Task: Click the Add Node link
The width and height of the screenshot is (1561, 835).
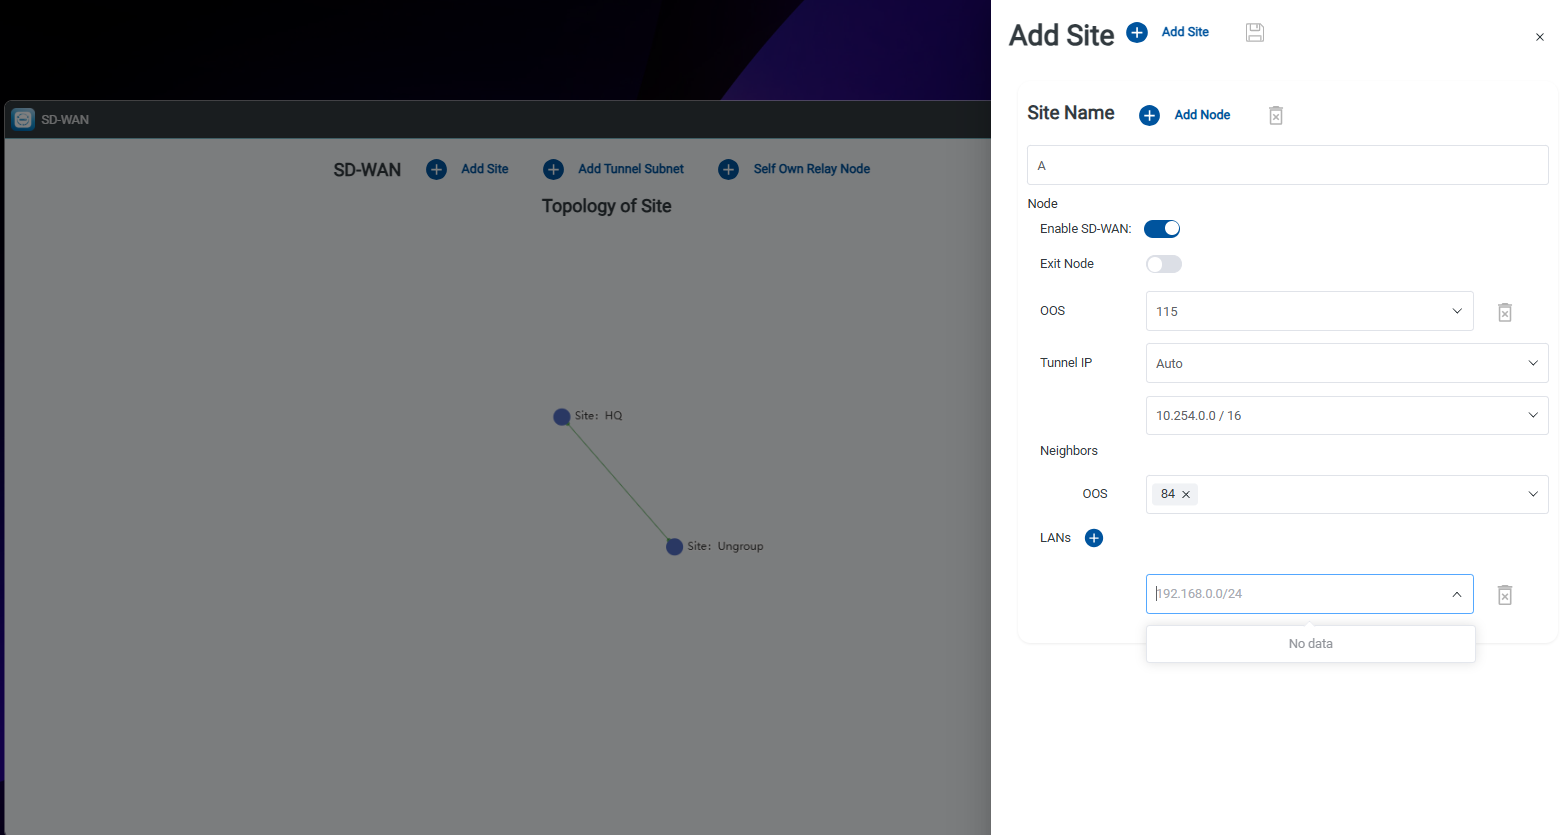Action: (1202, 115)
